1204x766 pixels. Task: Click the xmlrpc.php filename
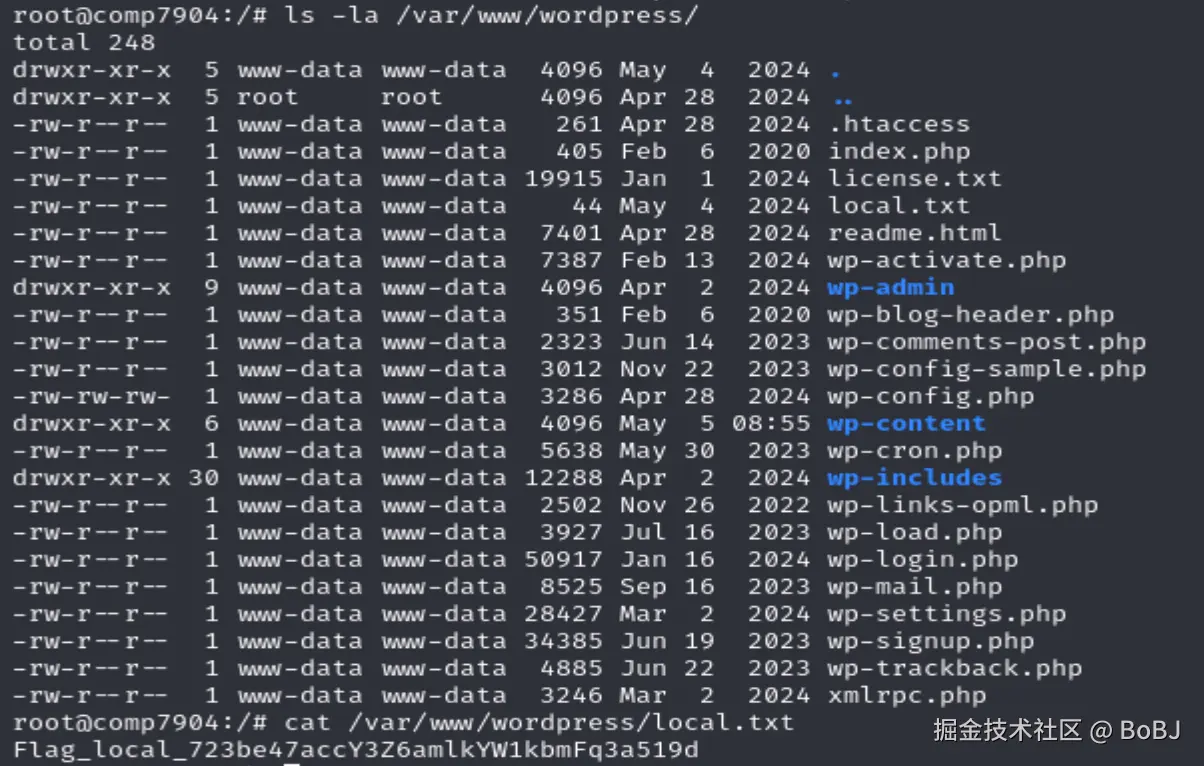click(906, 696)
